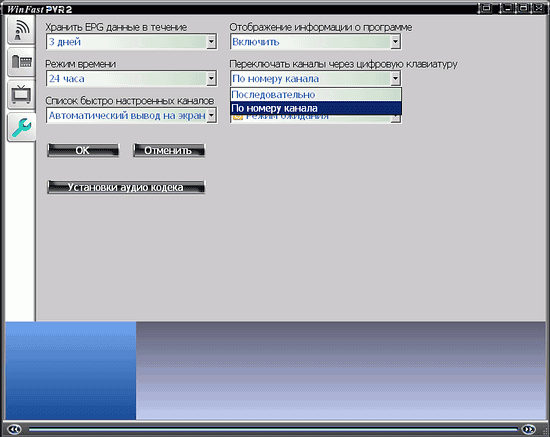Maximize the WinFast PVR2 window

(523, 8)
